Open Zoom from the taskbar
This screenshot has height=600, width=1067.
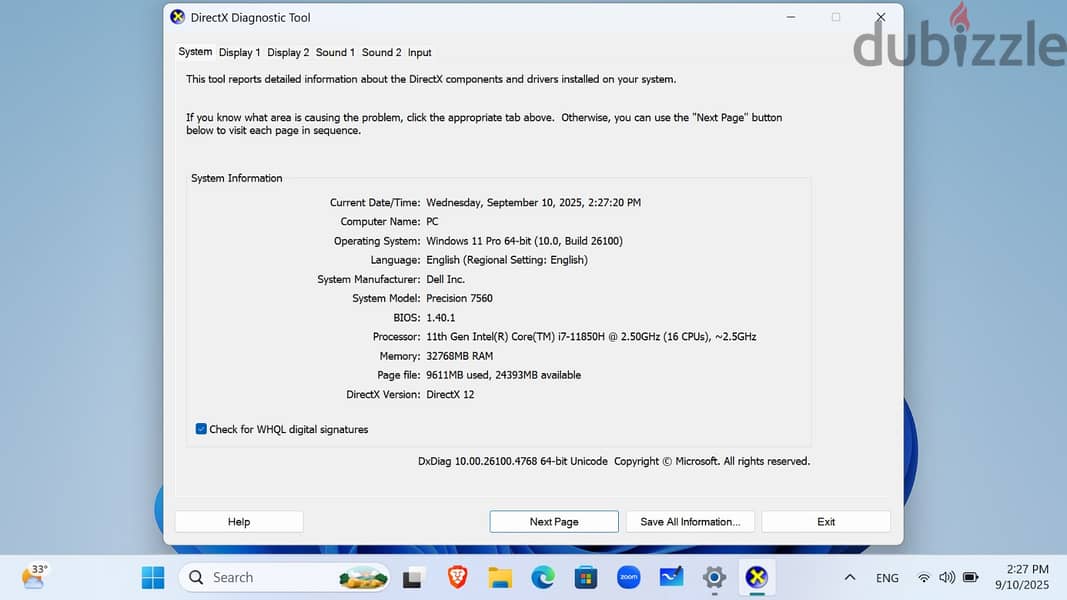[628, 578]
